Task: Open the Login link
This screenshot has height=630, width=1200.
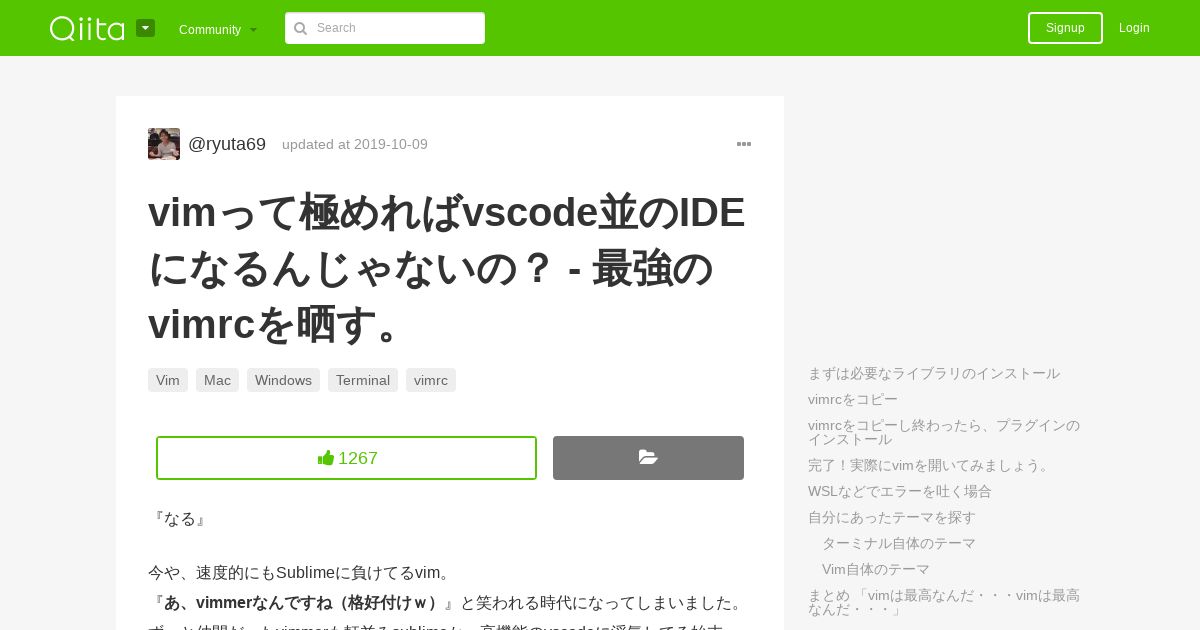Action: coord(1134,28)
